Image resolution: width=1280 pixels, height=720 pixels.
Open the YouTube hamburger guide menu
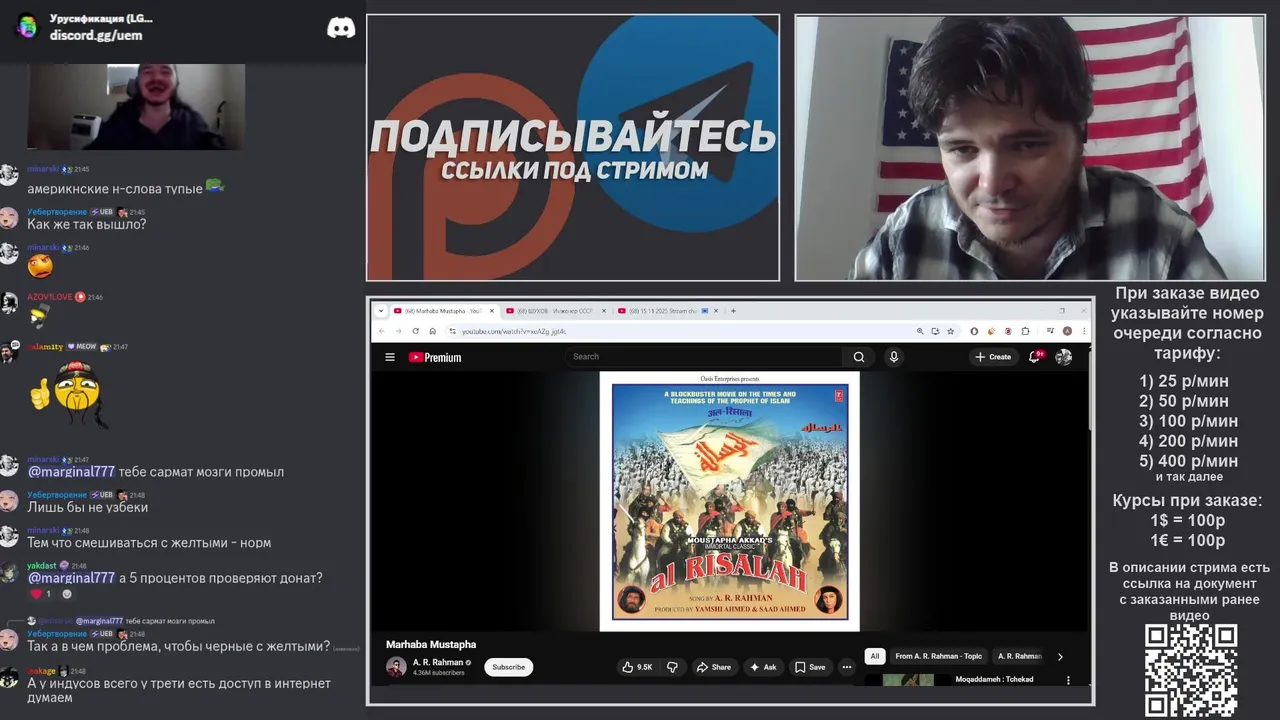pyautogui.click(x=390, y=357)
